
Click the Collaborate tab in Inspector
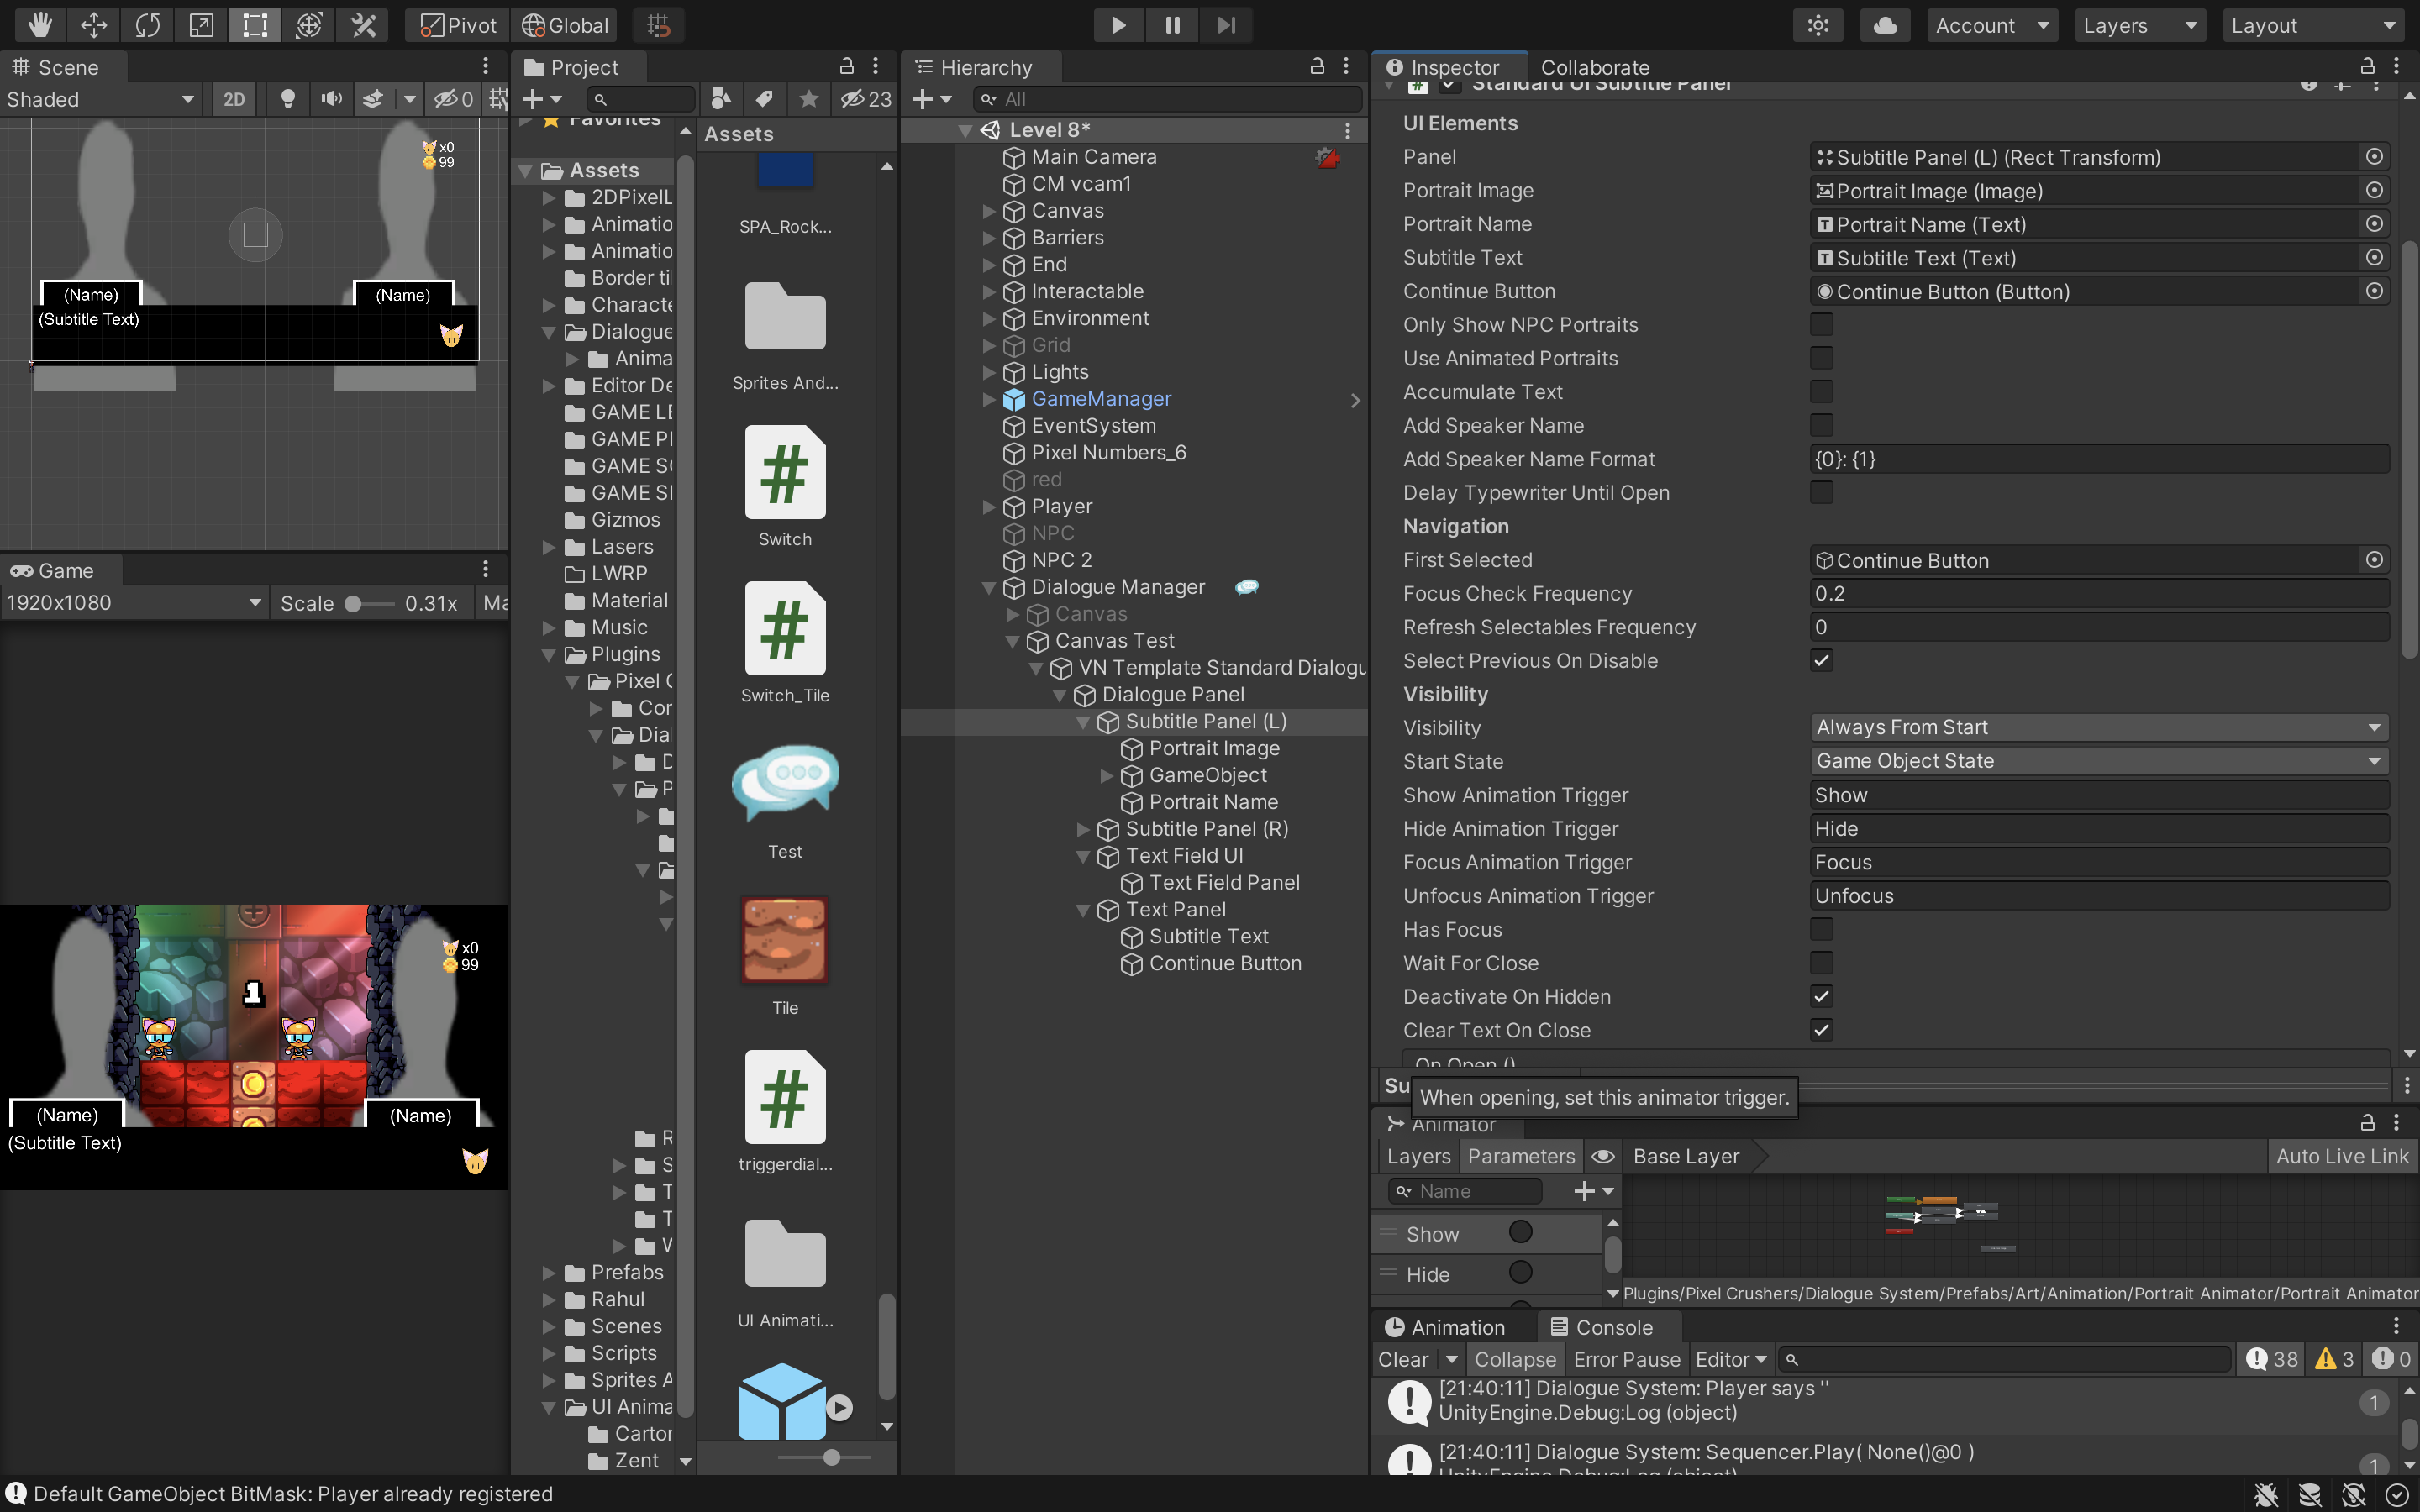[x=1594, y=68]
